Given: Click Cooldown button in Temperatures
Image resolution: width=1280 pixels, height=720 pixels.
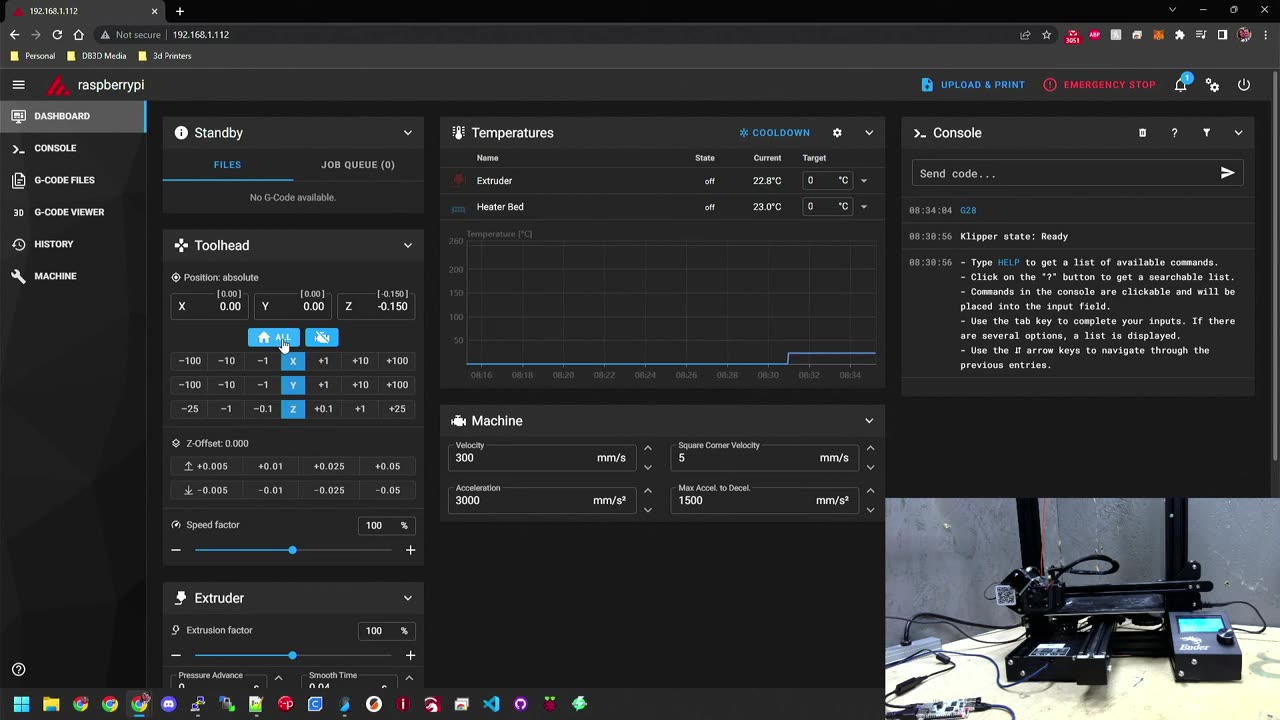Looking at the screenshot, I should (775, 133).
